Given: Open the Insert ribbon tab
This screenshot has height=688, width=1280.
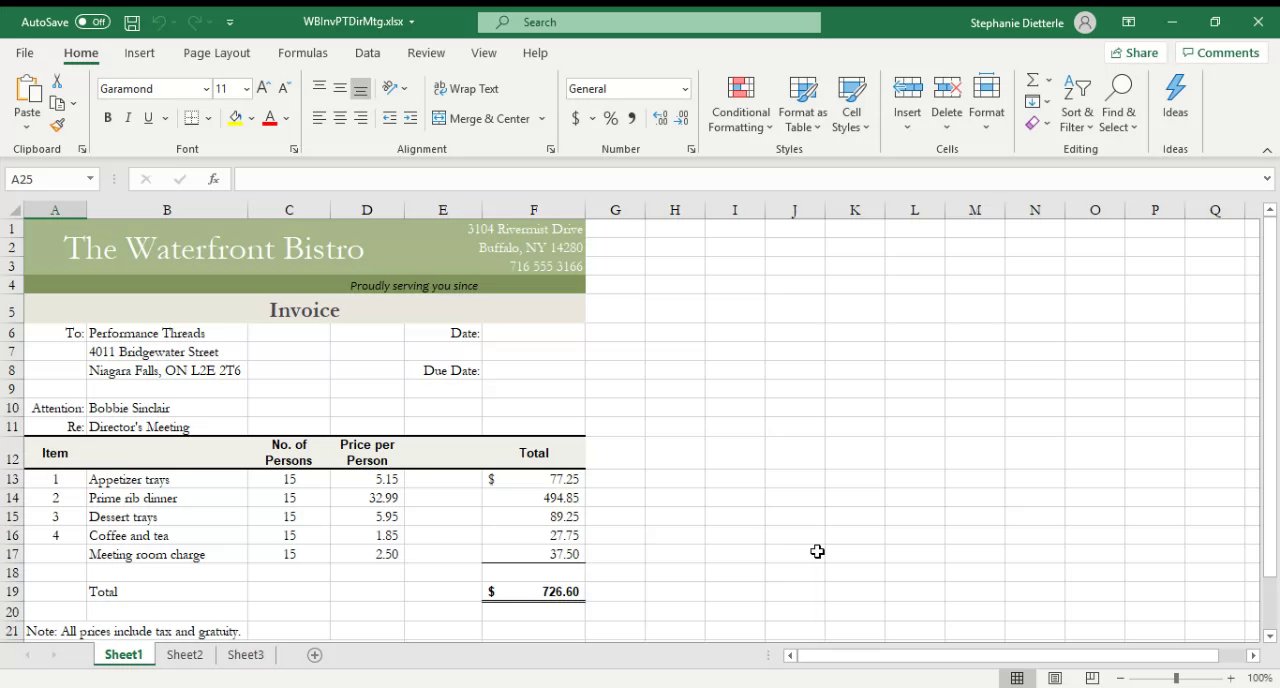Looking at the screenshot, I should click(139, 53).
